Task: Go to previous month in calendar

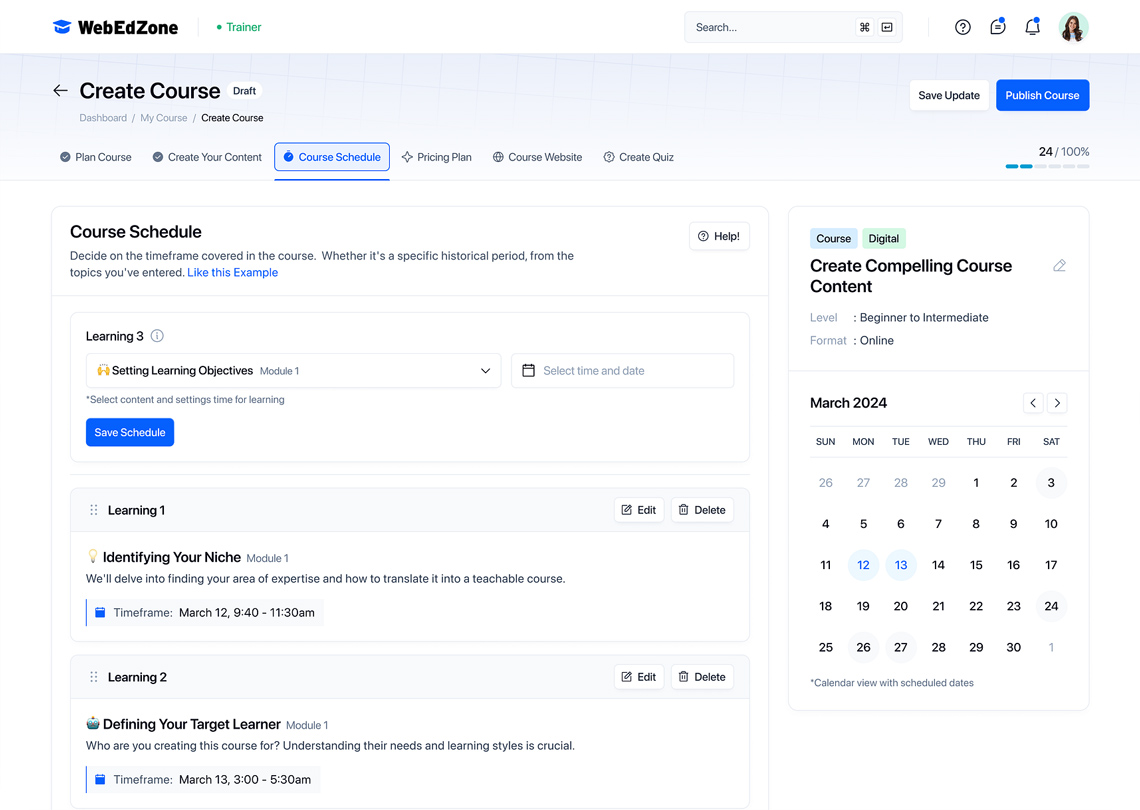Action: 1033,403
